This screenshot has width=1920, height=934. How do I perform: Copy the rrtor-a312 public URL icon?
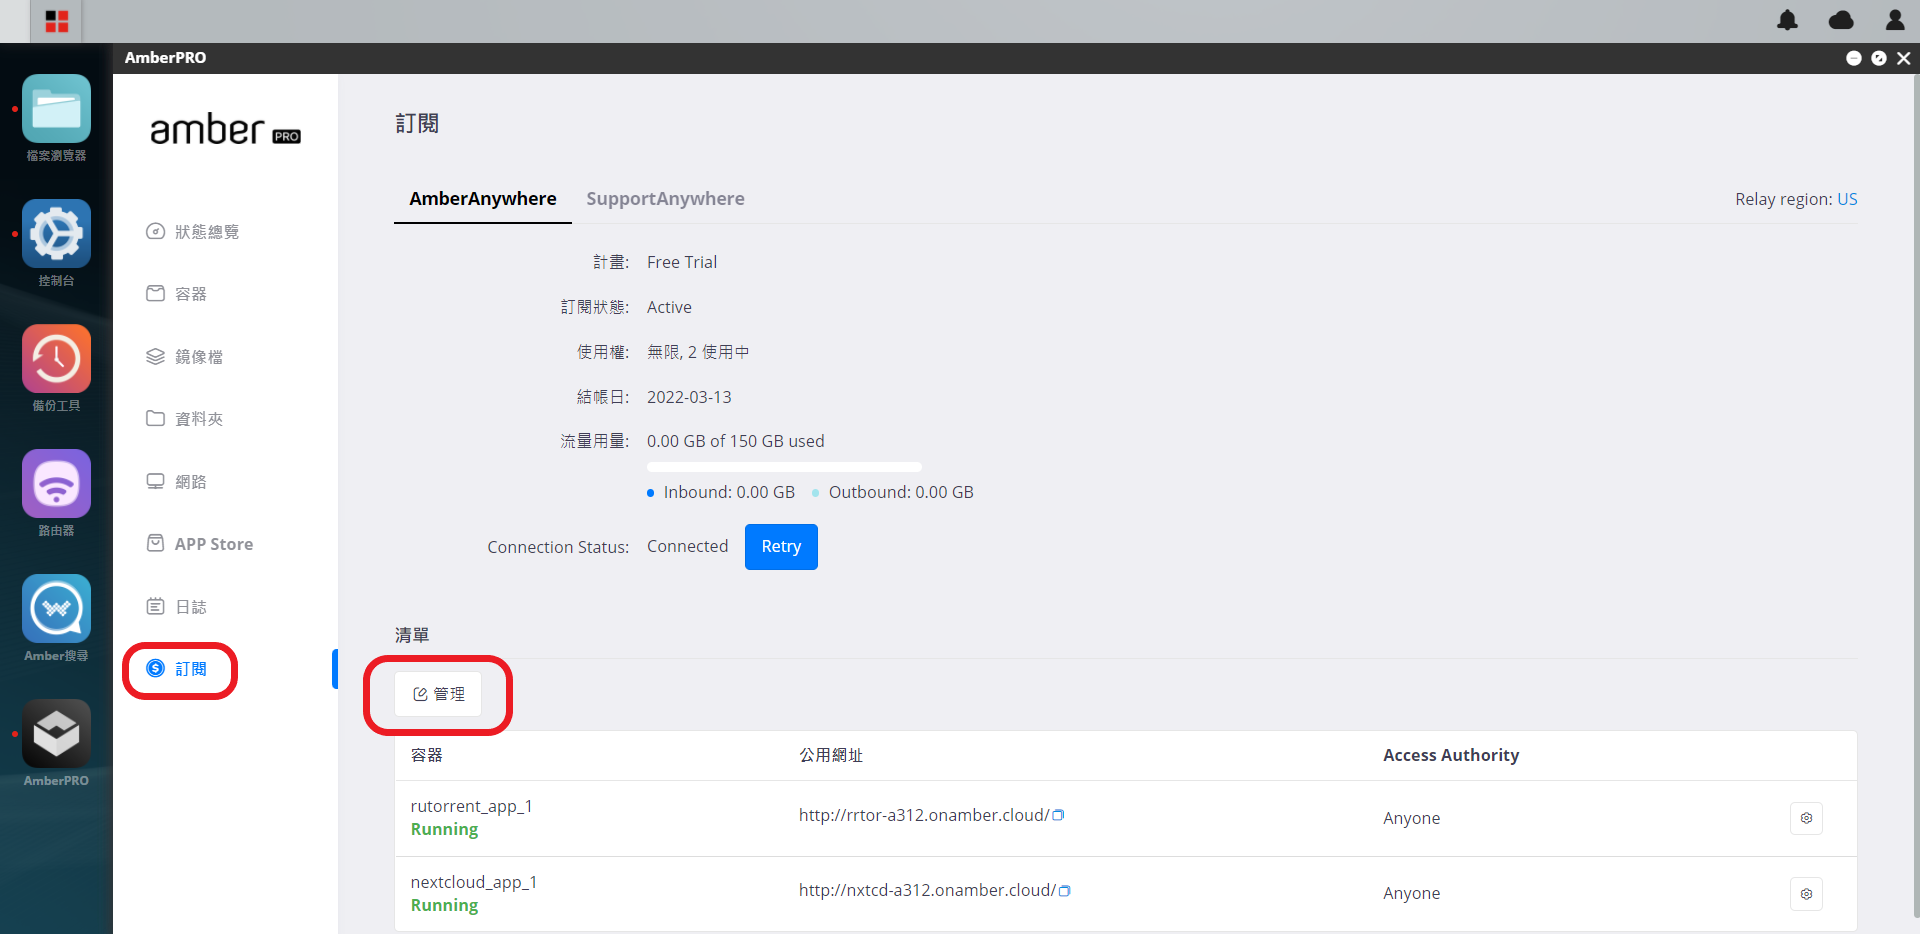[x=1059, y=815]
